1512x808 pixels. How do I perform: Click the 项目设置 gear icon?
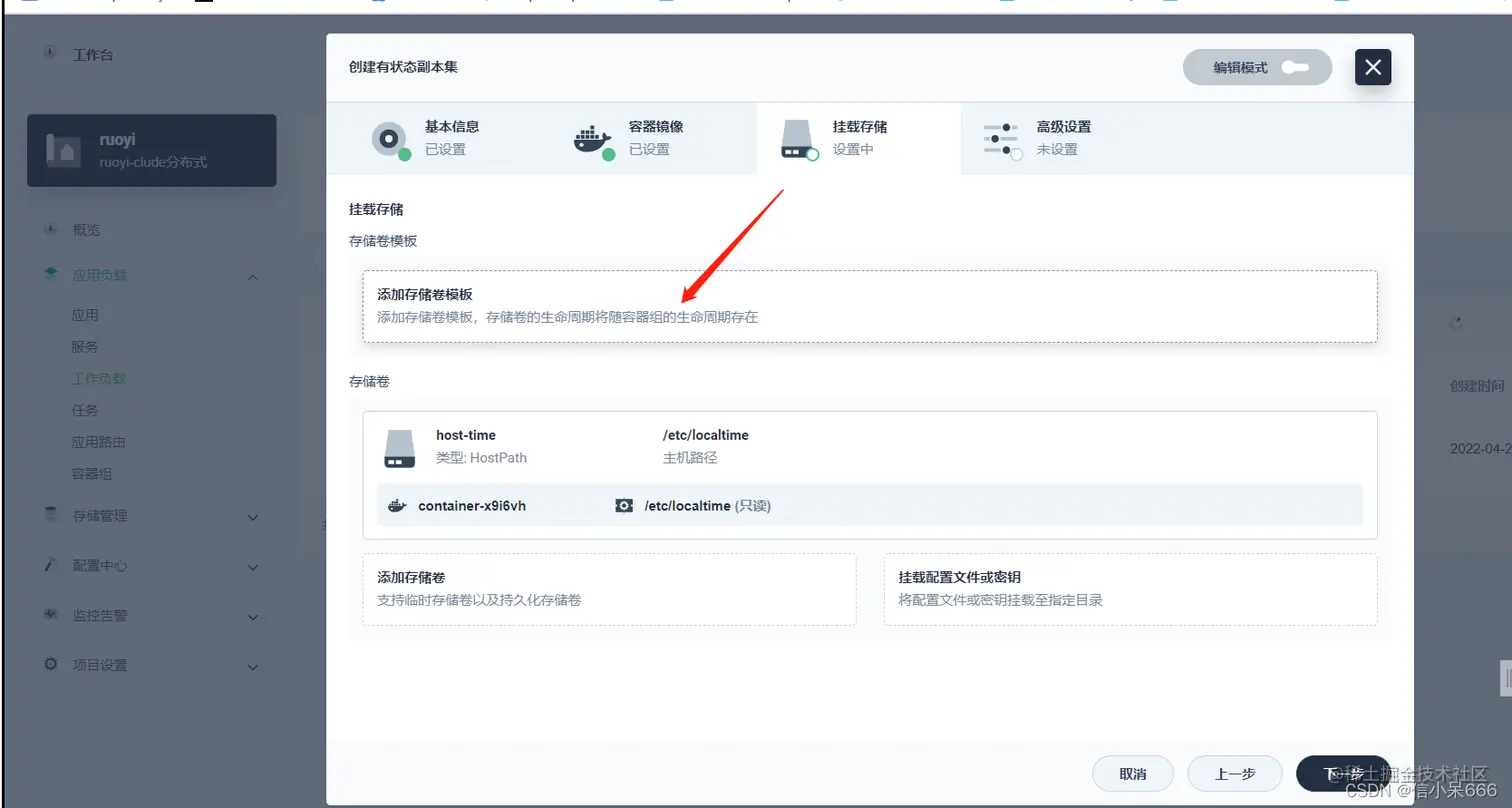[x=50, y=664]
